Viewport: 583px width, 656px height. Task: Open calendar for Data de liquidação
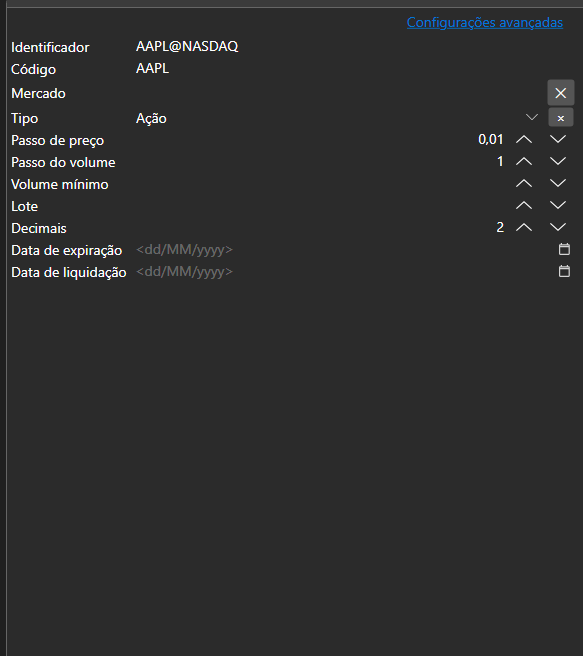click(x=564, y=272)
